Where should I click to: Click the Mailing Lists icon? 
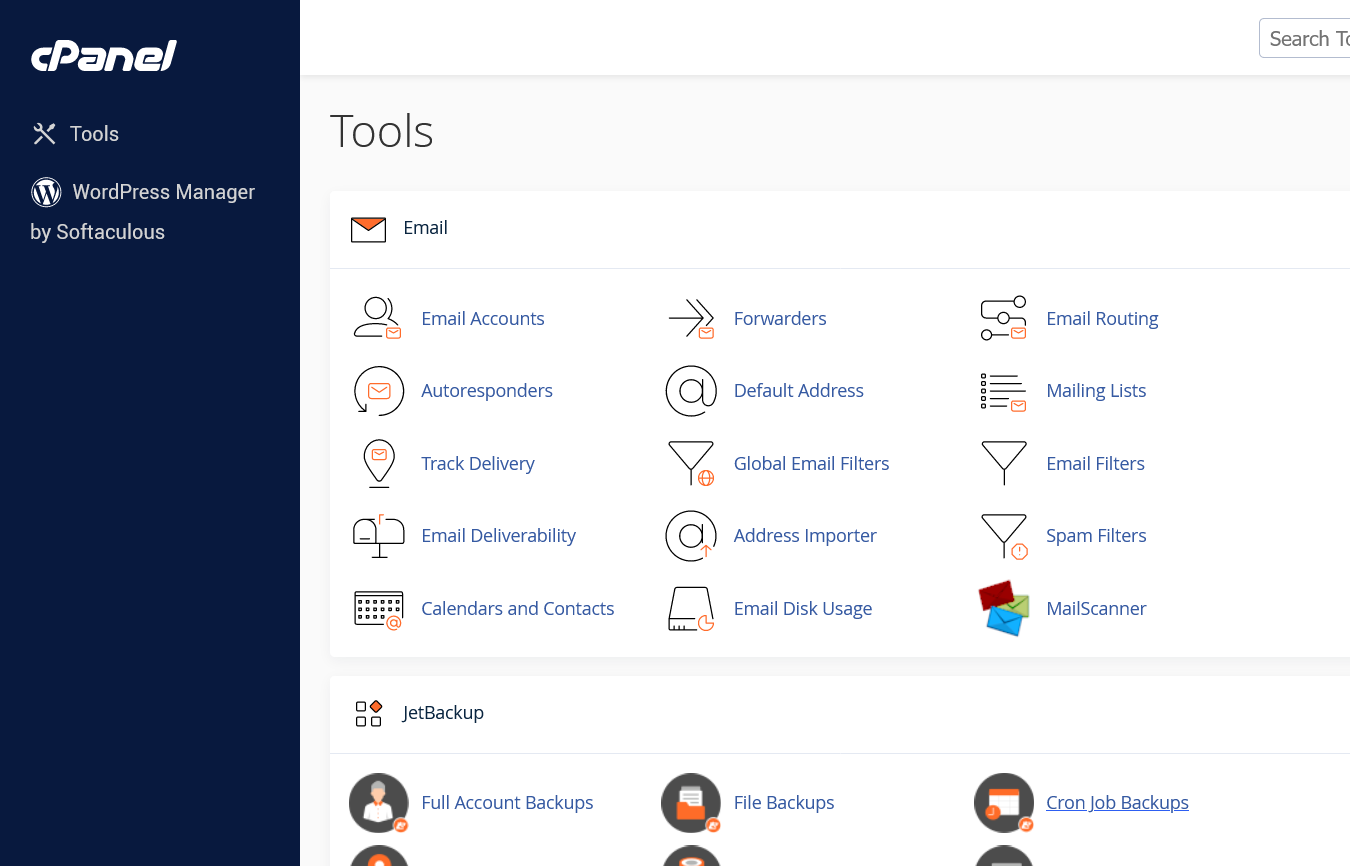(x=1004, y=390)
